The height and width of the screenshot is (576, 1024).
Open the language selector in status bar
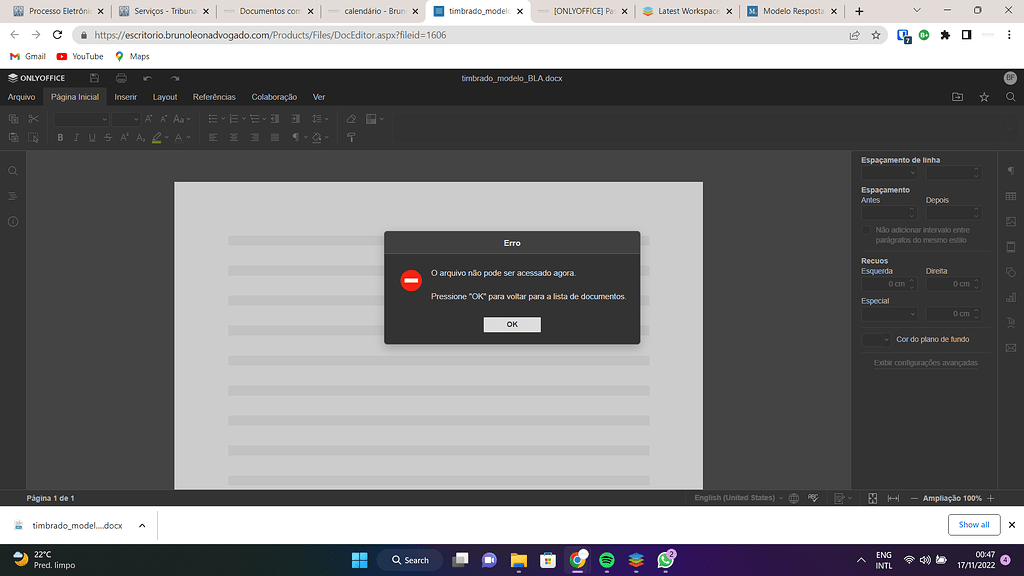coord(735,497)
